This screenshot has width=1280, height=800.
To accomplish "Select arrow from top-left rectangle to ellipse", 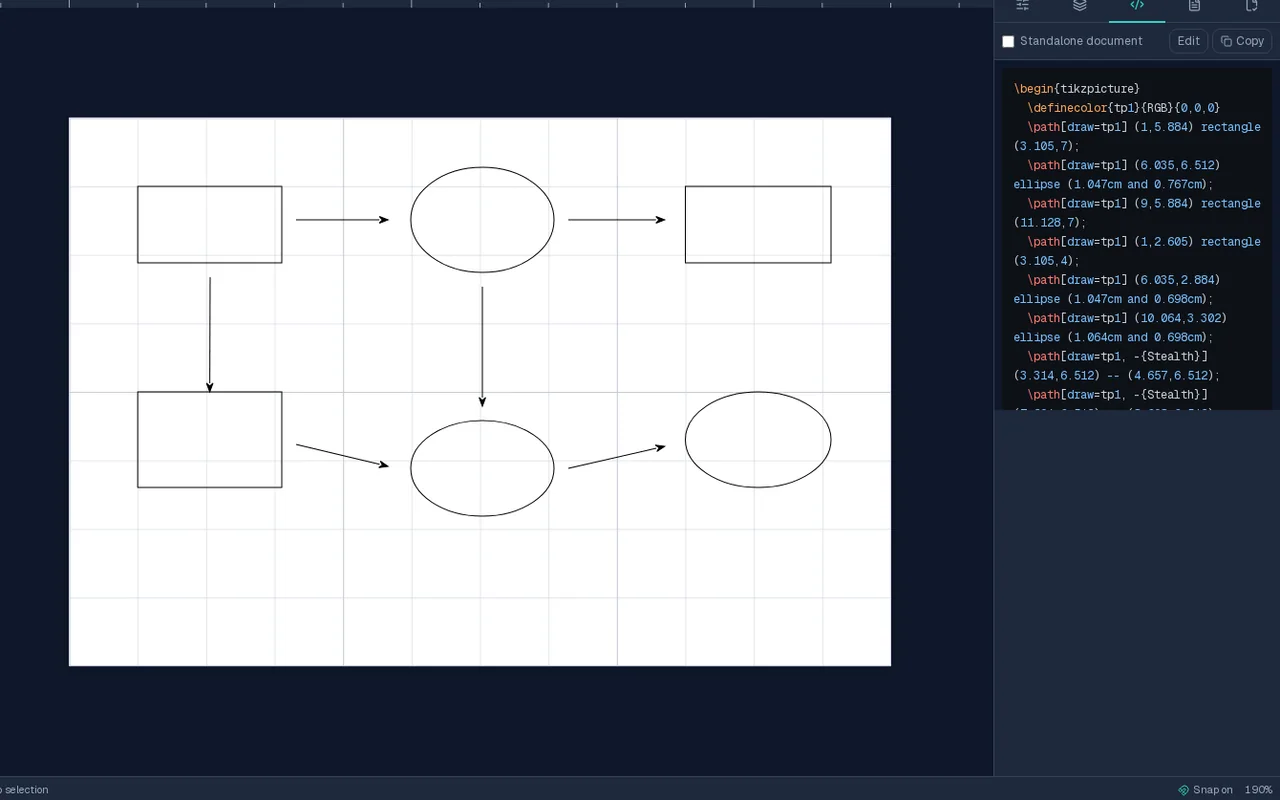I will [x=342, y=220].
